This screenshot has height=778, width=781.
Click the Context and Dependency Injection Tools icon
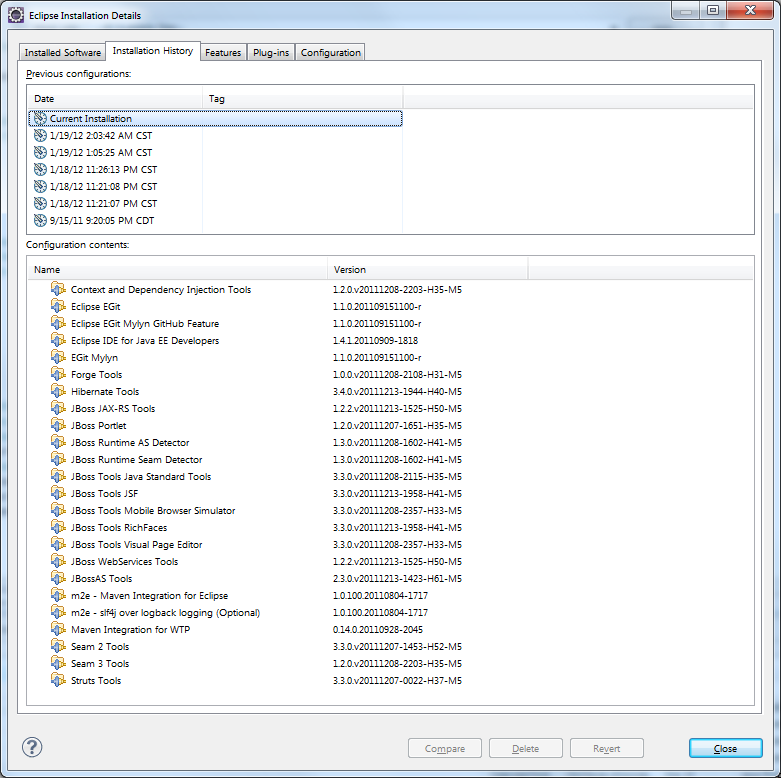click(58, 289)
